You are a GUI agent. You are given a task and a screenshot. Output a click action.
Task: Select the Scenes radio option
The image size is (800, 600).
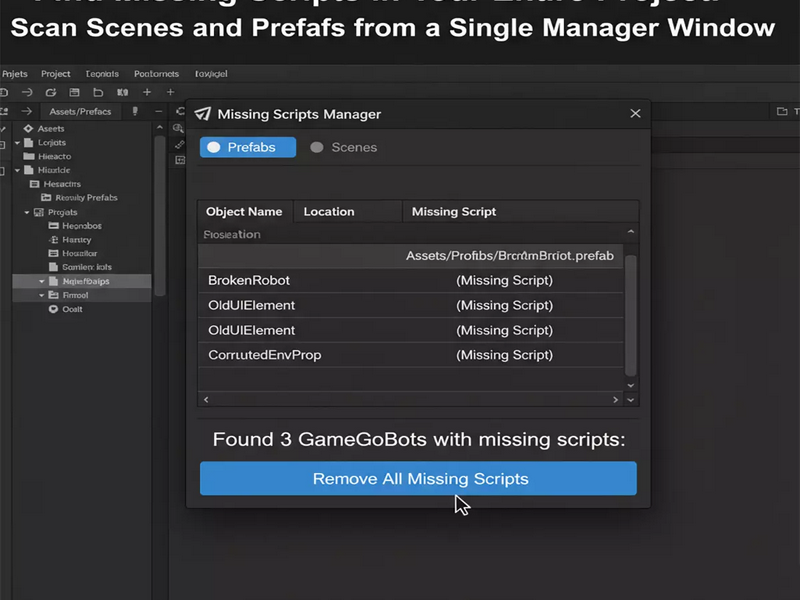click(344, 147)
